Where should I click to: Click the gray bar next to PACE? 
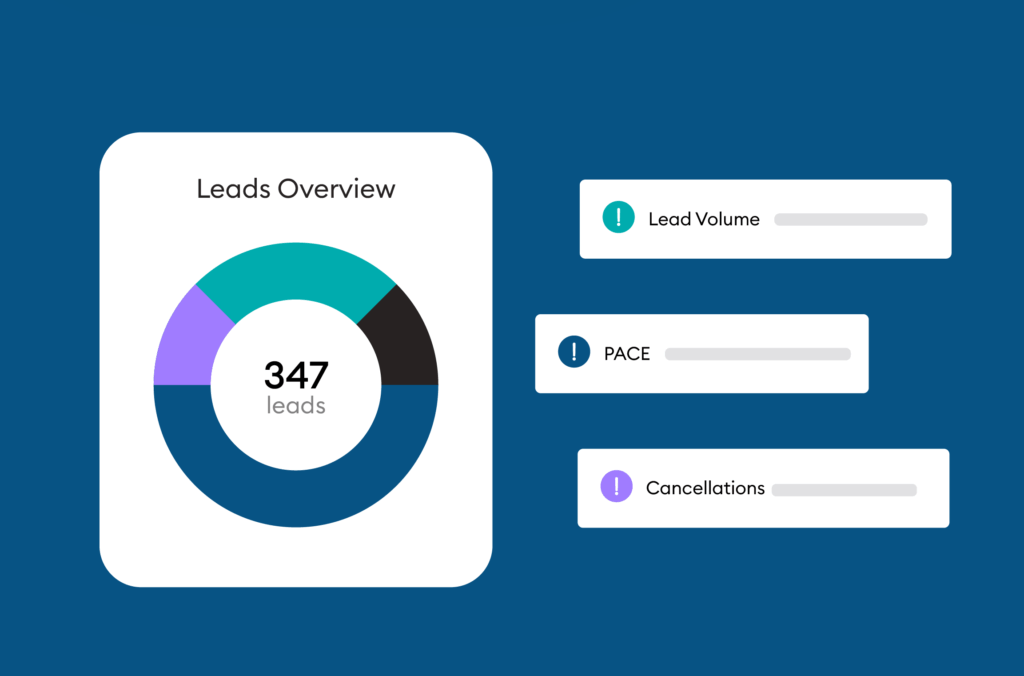click(x=757, y=353)
